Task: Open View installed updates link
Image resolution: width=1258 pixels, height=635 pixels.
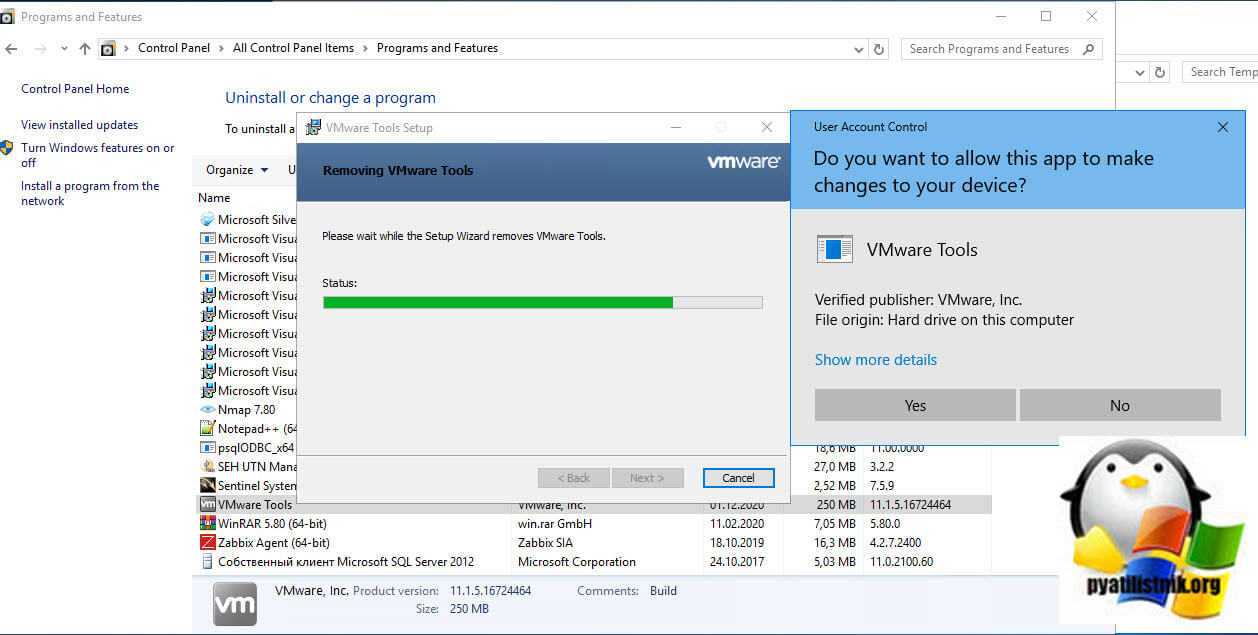Action: click(80, 125)
